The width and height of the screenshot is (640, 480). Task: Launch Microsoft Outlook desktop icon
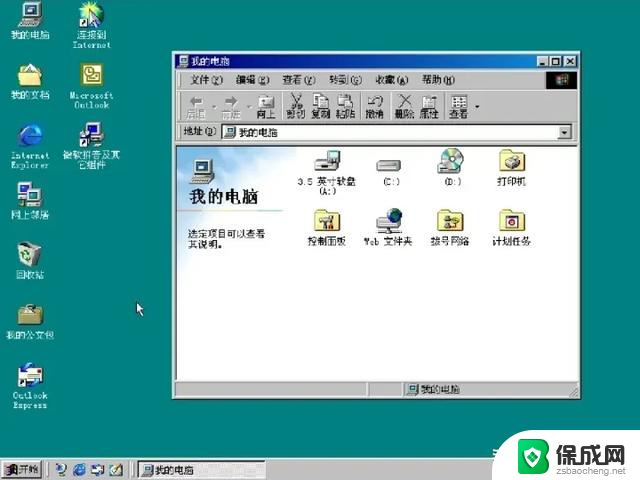tap(91, 86)
